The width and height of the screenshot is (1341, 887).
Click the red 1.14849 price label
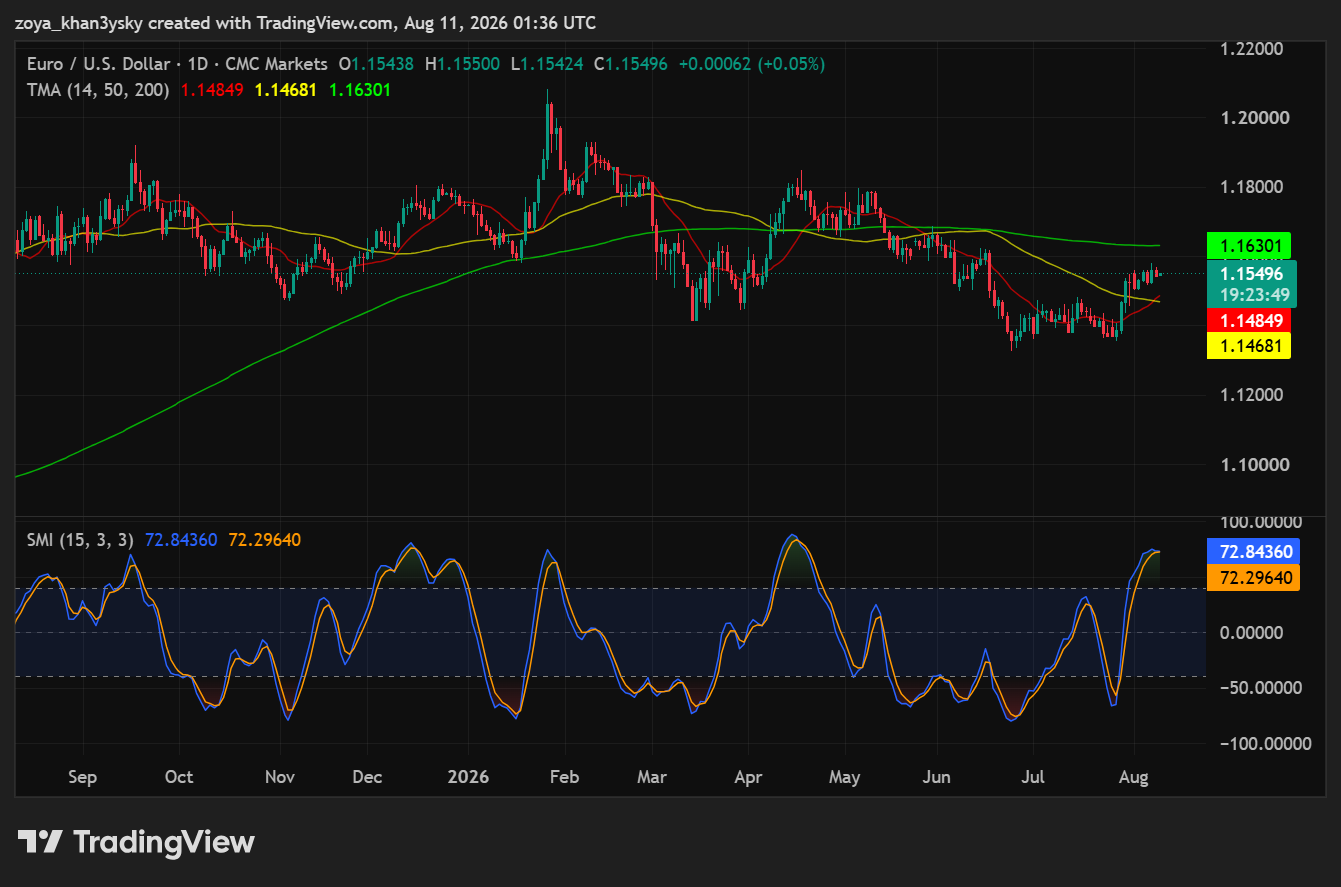click(1249, 320)
